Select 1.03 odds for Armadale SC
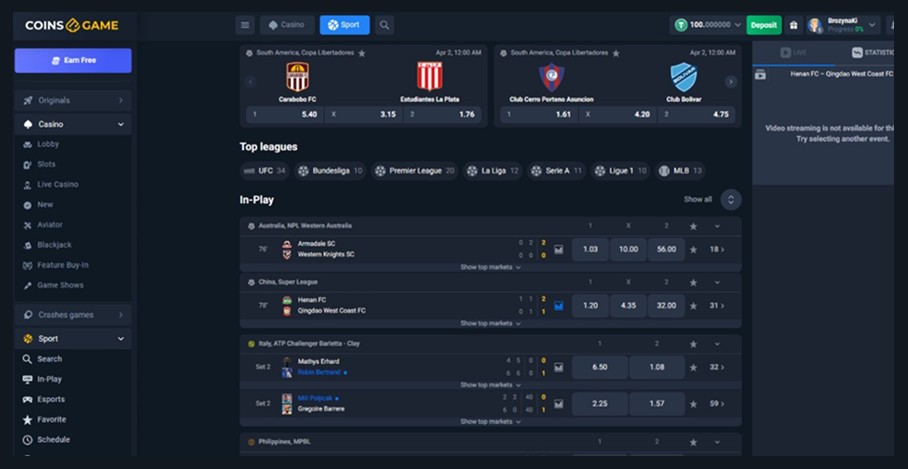 coord(590,250)
